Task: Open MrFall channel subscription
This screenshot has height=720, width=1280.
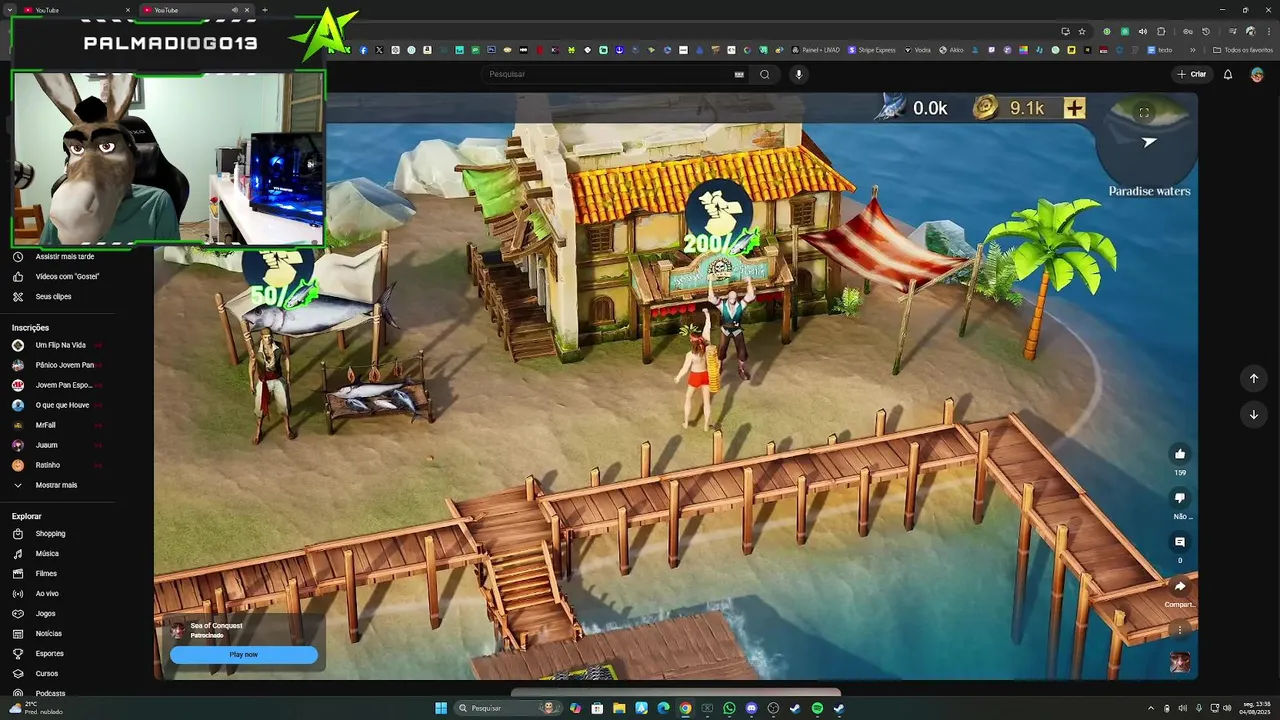Action: click(46, 425)
